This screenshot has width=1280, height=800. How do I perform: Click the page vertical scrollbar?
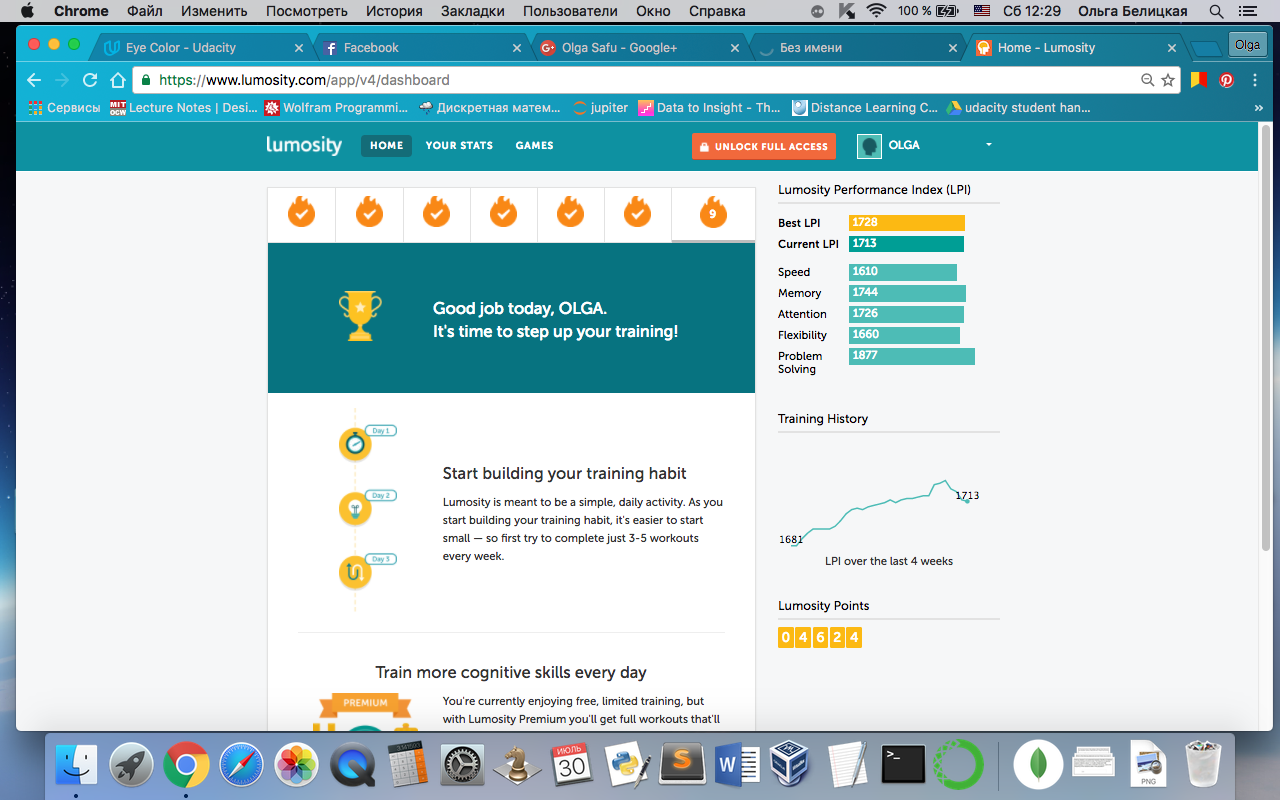point(1265,338)
